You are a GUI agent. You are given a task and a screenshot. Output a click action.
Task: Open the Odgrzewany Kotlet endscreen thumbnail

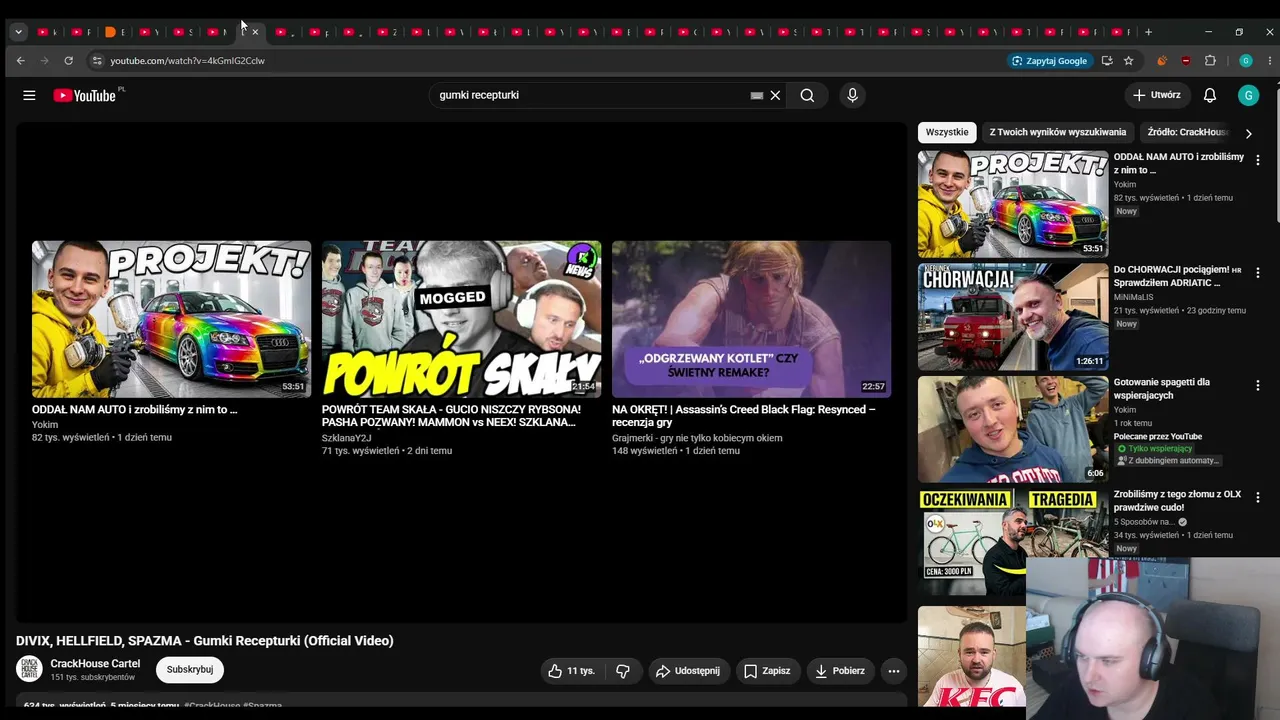coord(751,319)
